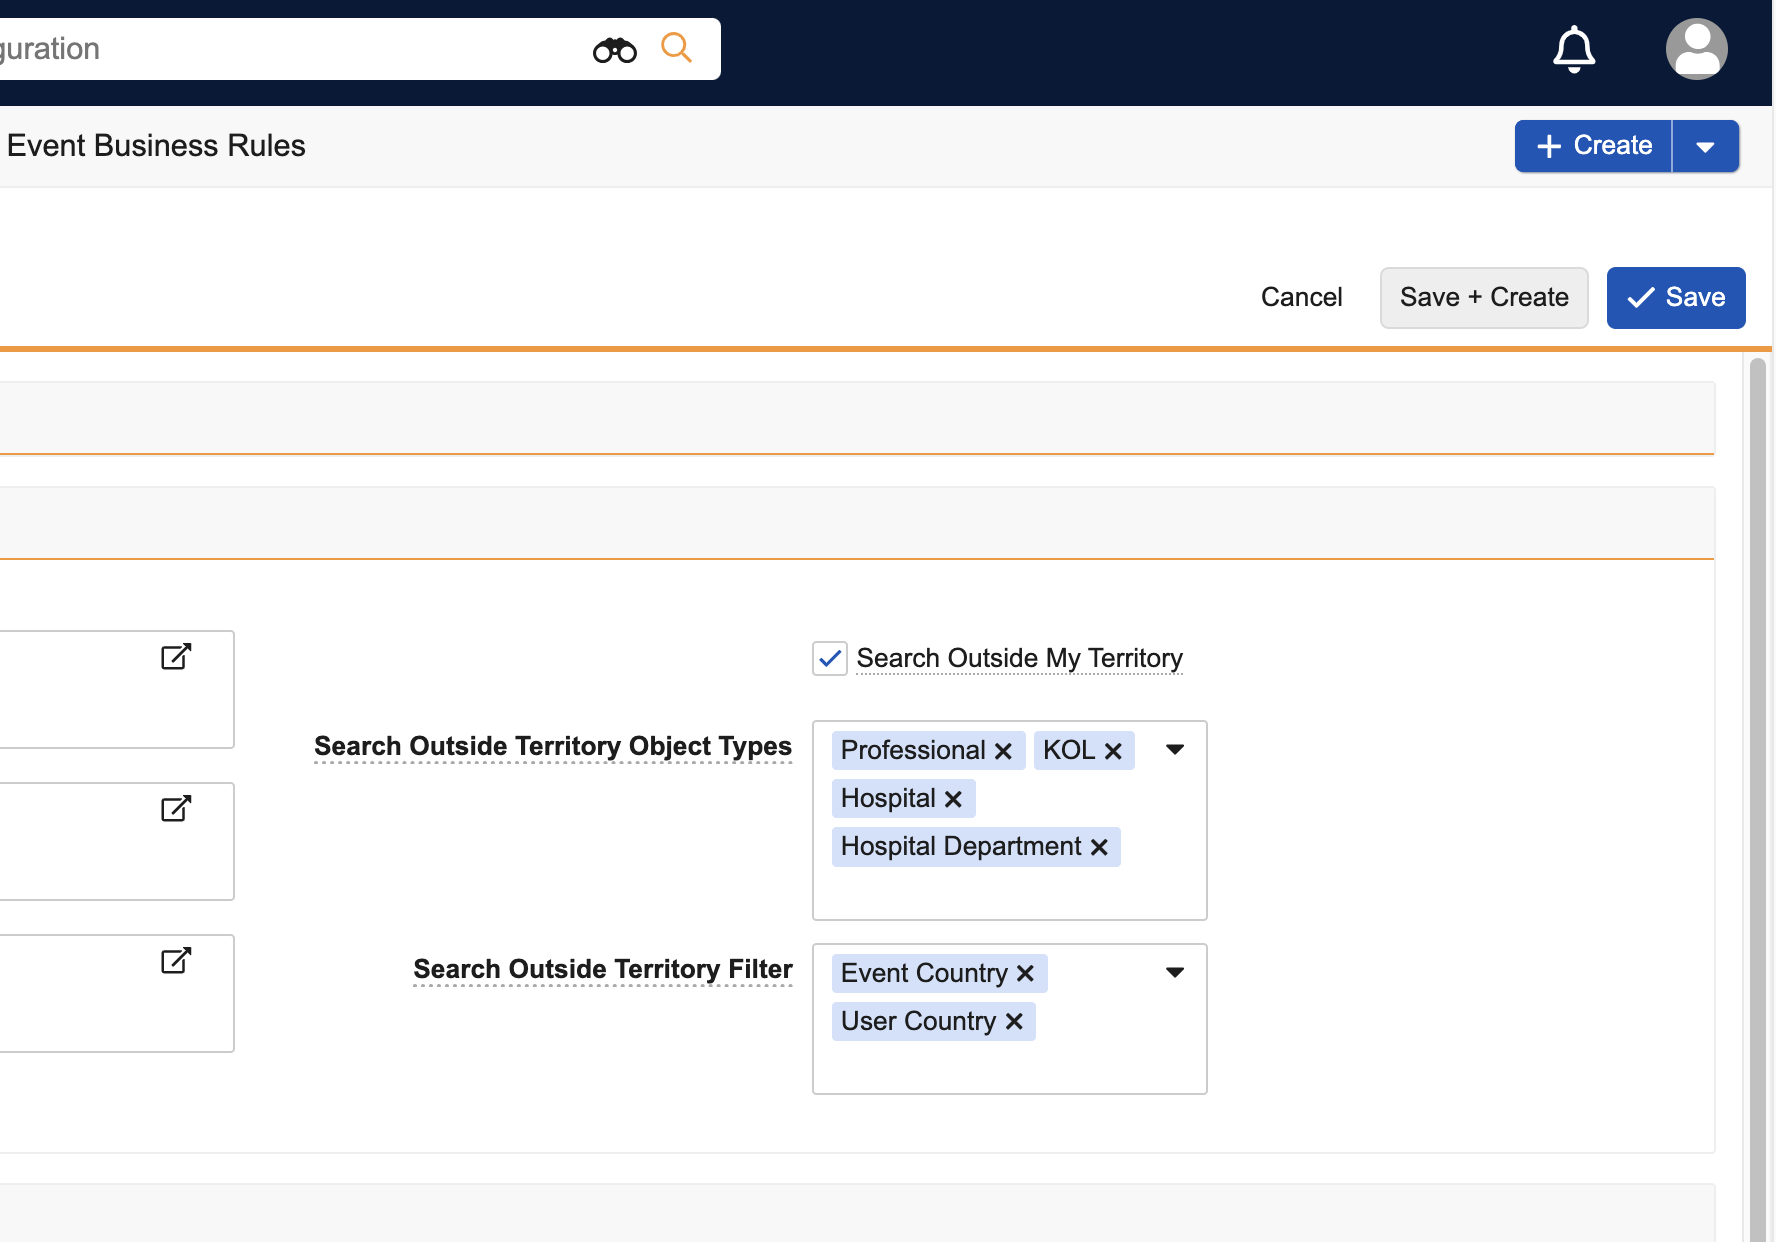This screenshot has height=1242, width=1776.
Task: Uncheck Search Outside My Territory checkbox
Action: 830,659
